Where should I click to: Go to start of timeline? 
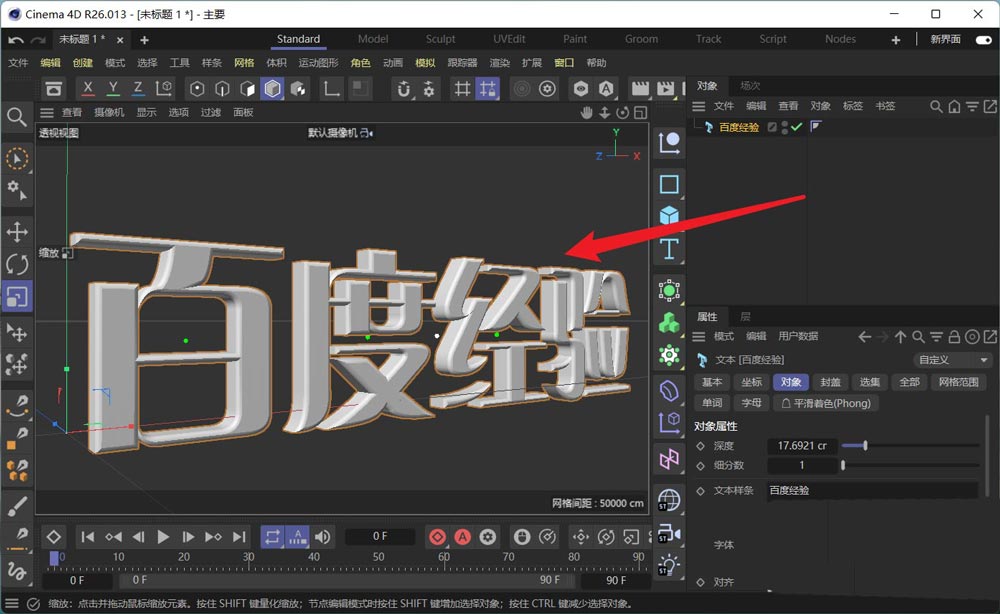coord(87,537)
